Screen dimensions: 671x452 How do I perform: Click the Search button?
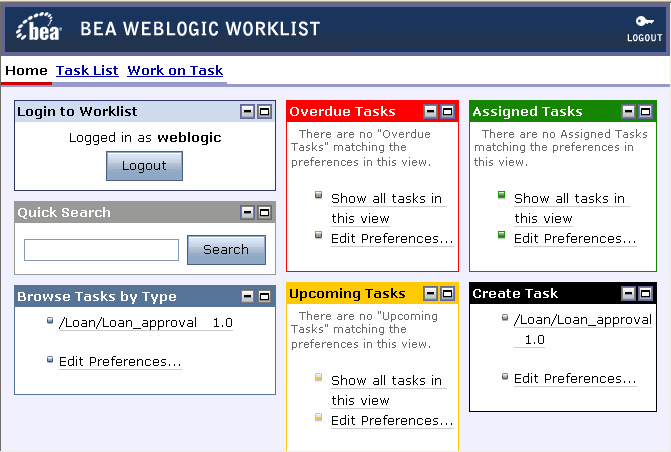(x=226, y=250)
